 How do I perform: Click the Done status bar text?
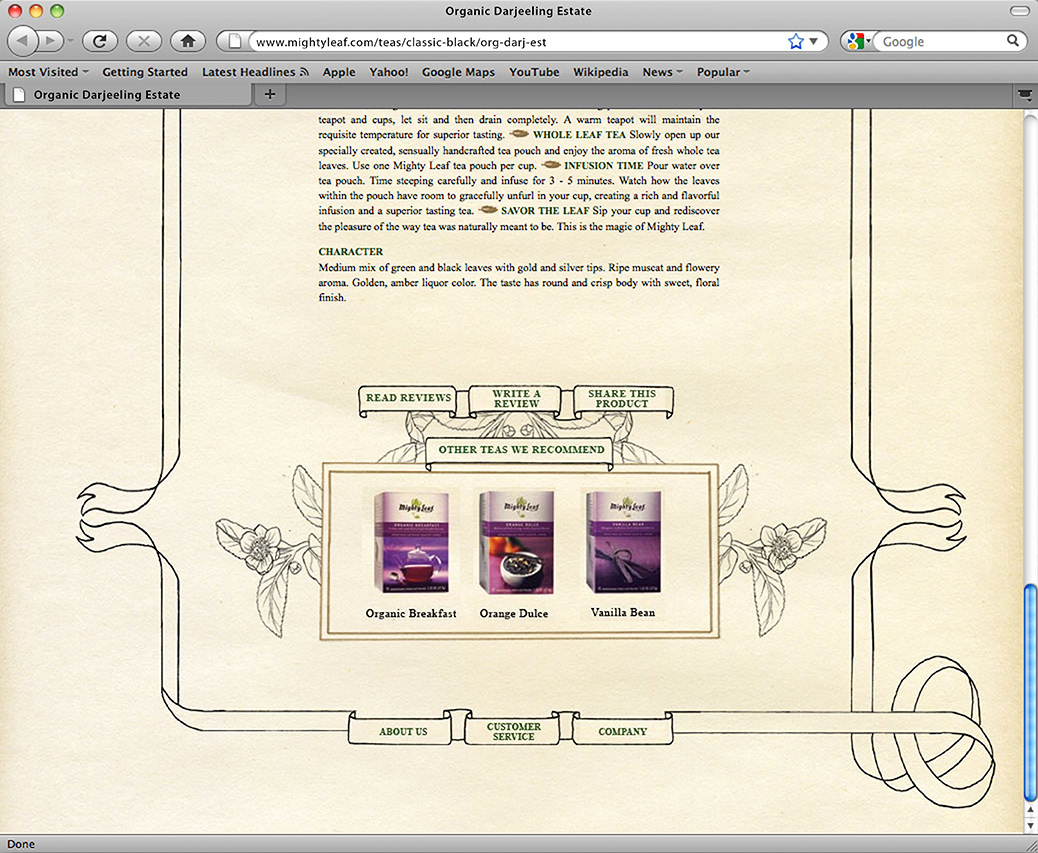[21, 844]
